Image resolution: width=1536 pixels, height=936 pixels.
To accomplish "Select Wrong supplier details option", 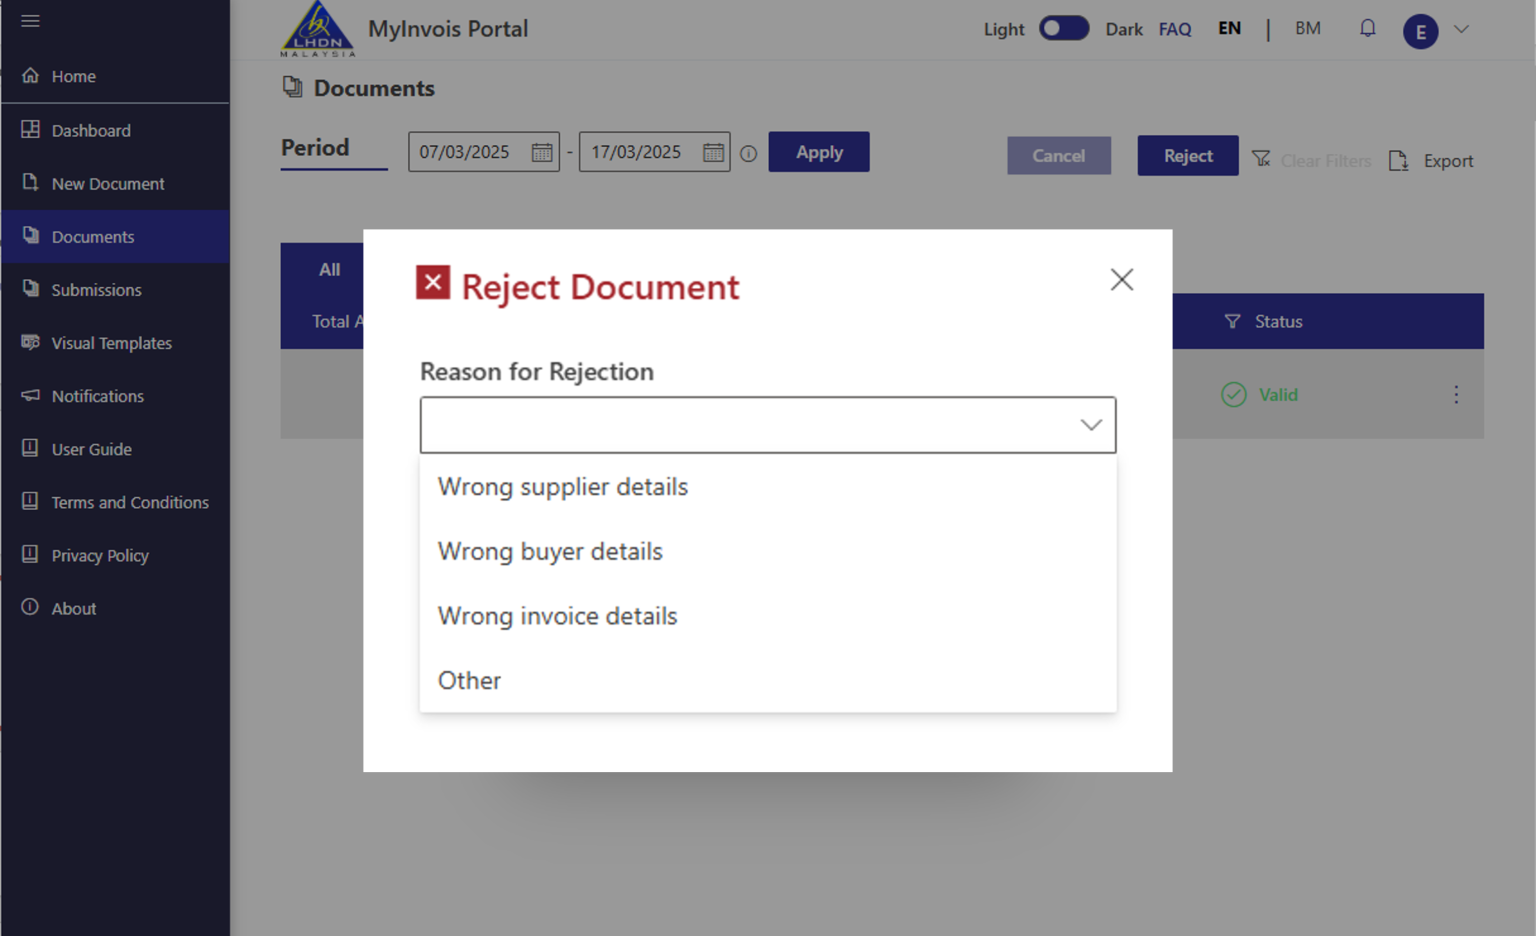I will click(x=768, y=487).
